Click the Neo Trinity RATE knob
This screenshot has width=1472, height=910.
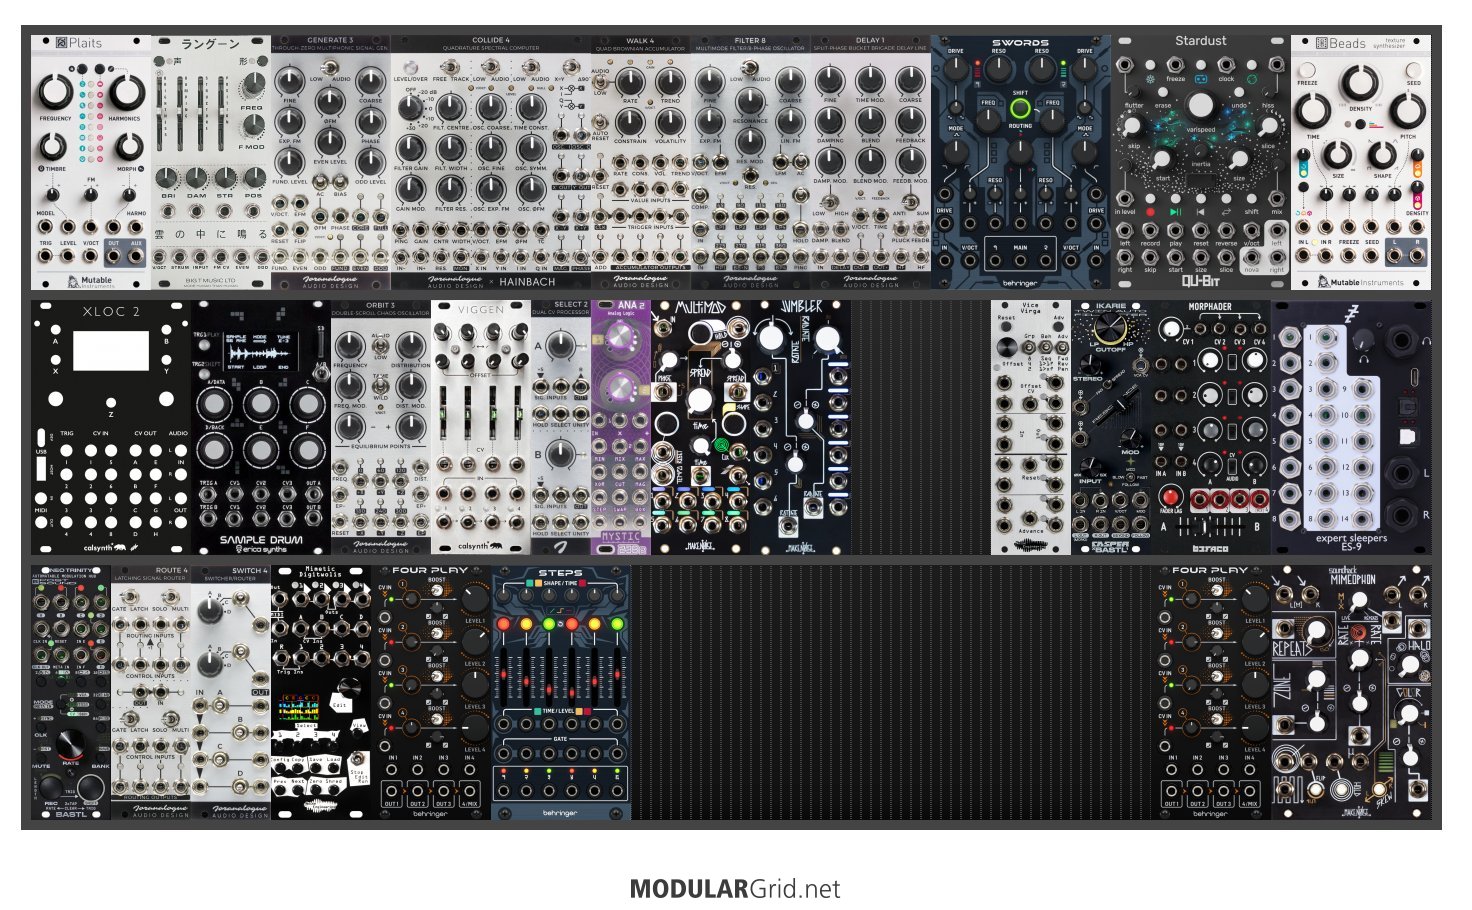tap(70, 744)
